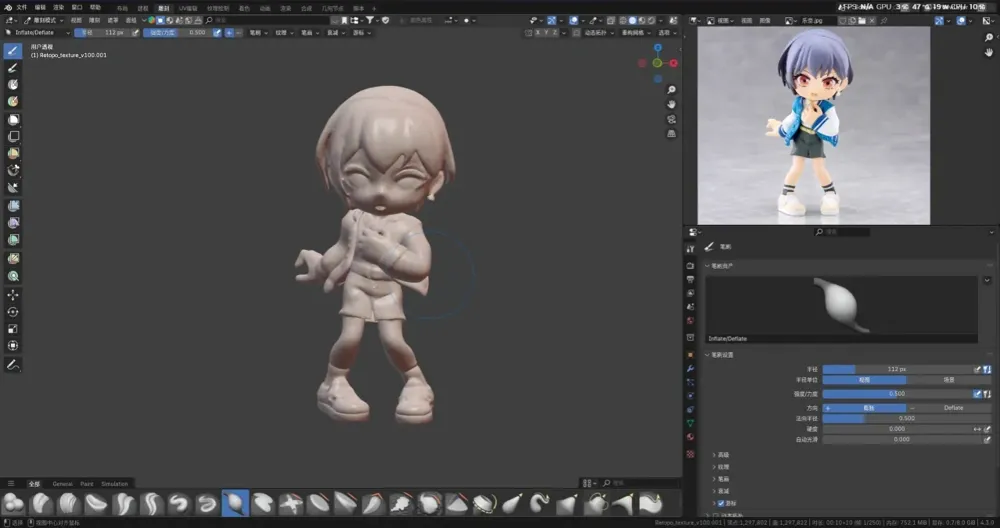This screenshot has height=528, width=1000.
Task: Expand the 高级 (Advanced) section
Action: point(722,454)
